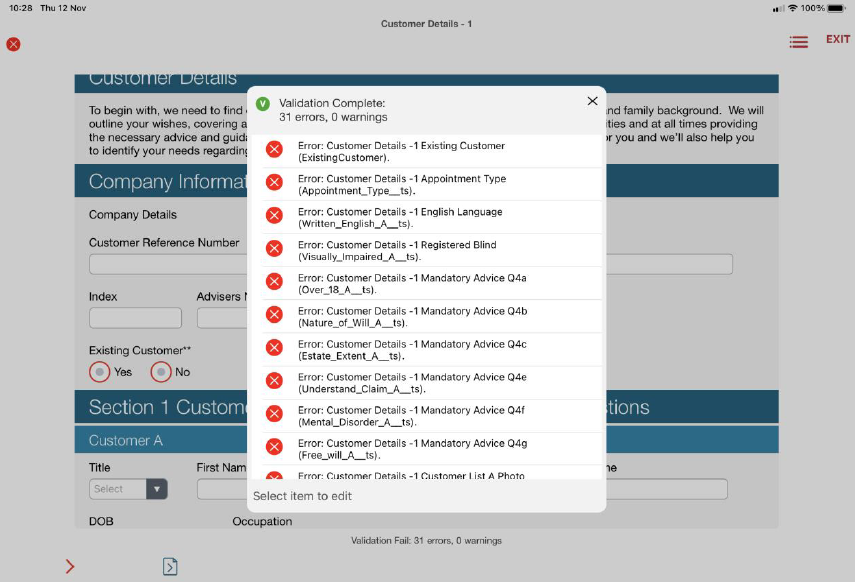The height and width of the screenshot is (582, 855).
Task: Click the red close icon at top left
Action: (x=13, y=44)
